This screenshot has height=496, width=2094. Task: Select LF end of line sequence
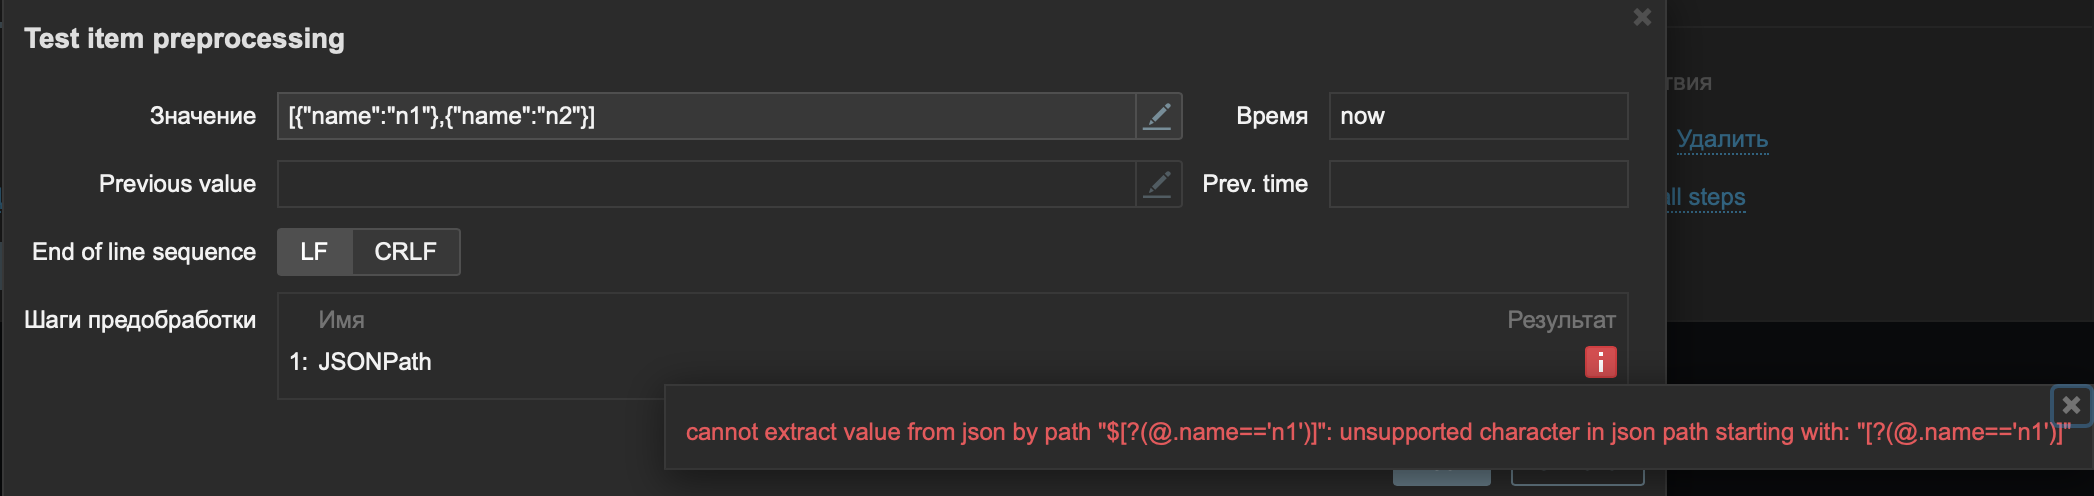pos(314,252)
